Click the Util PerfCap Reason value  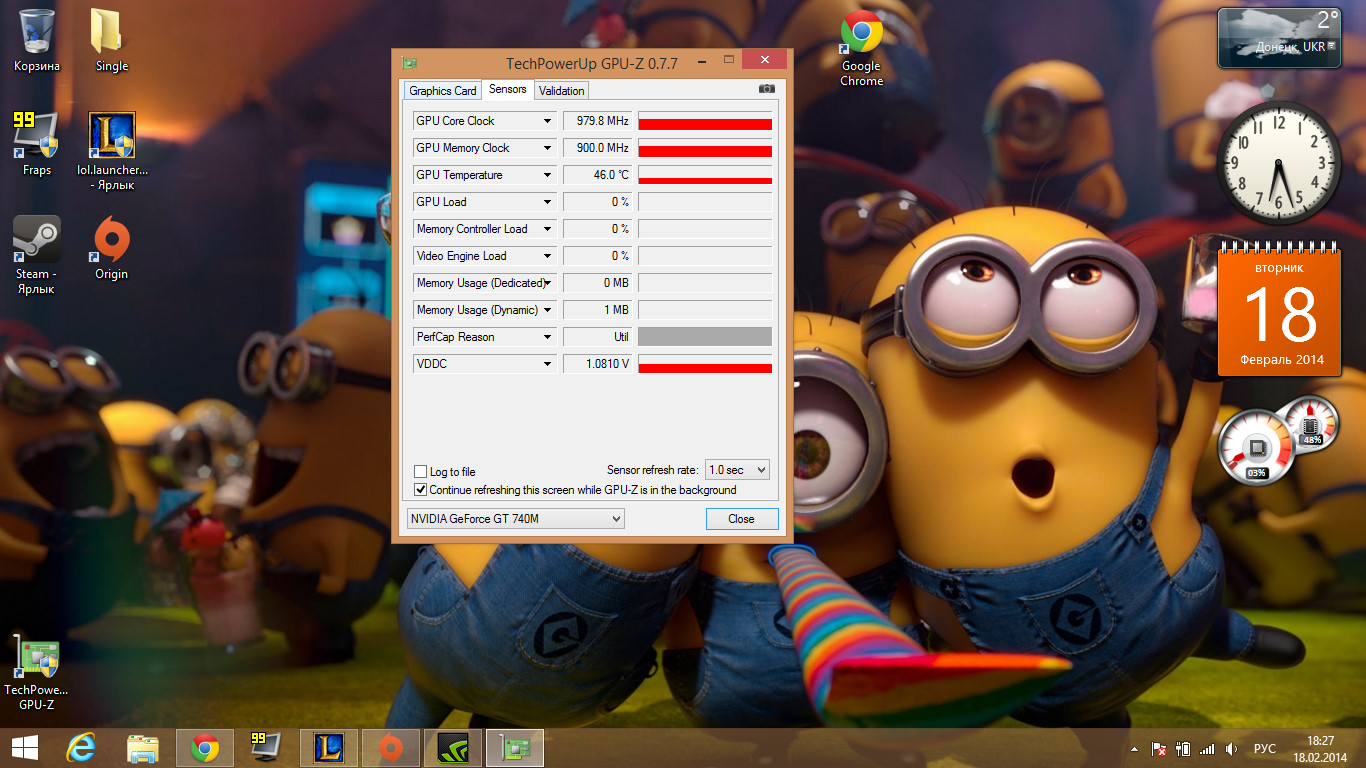pos(598,337)
